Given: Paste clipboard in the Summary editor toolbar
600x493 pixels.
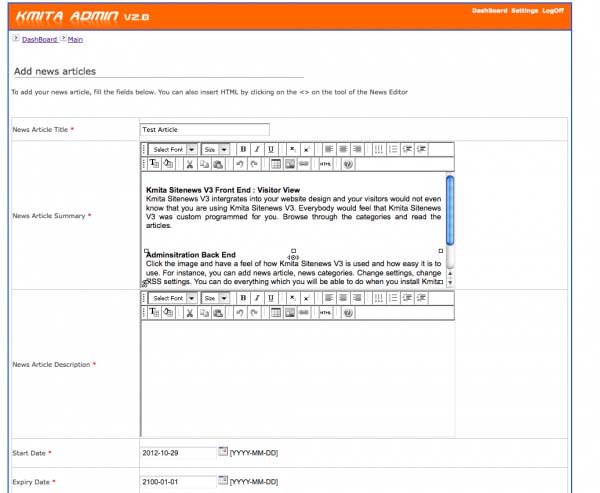Looking at the screenshot, I should (x=218, y=164).
